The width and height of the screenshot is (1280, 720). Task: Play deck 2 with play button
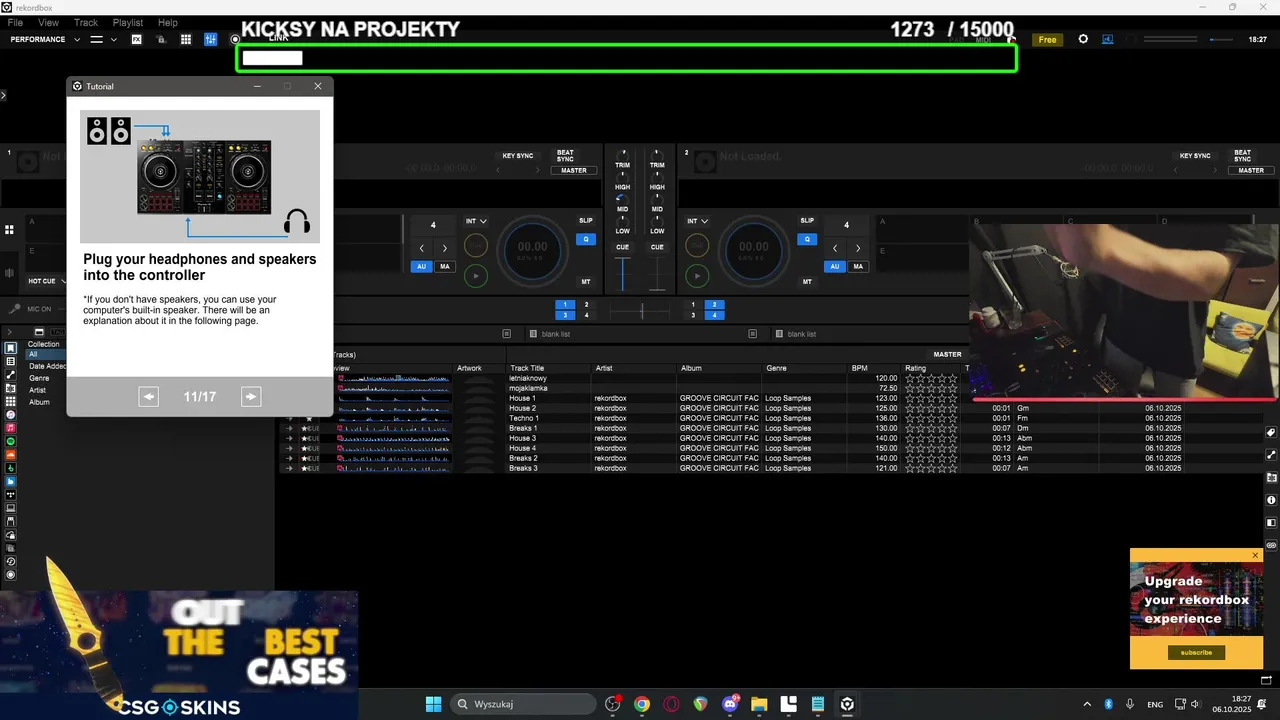698,275
